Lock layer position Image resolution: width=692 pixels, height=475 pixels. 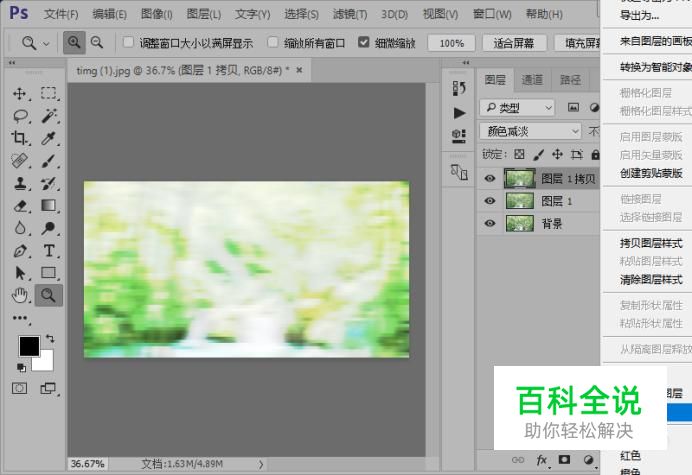point(557,154)
